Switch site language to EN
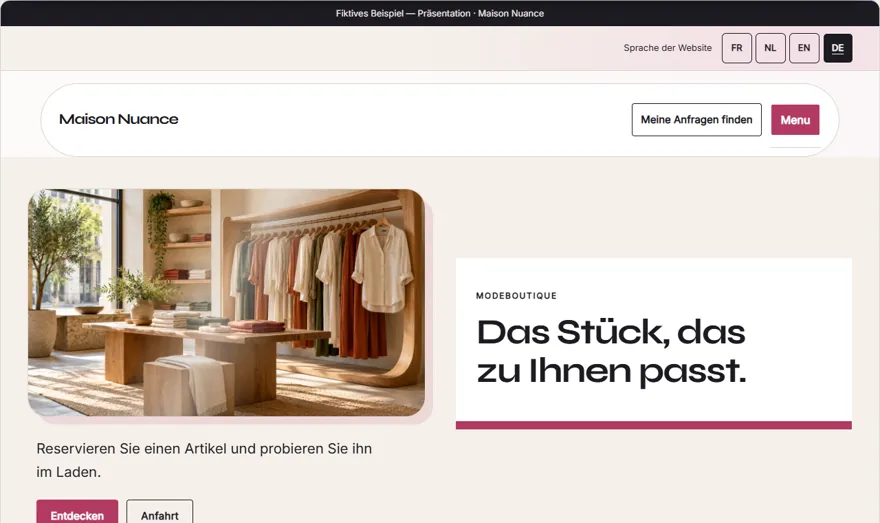Image resolution: width=880 pixels, height=523 pixels. pos(804,48)
